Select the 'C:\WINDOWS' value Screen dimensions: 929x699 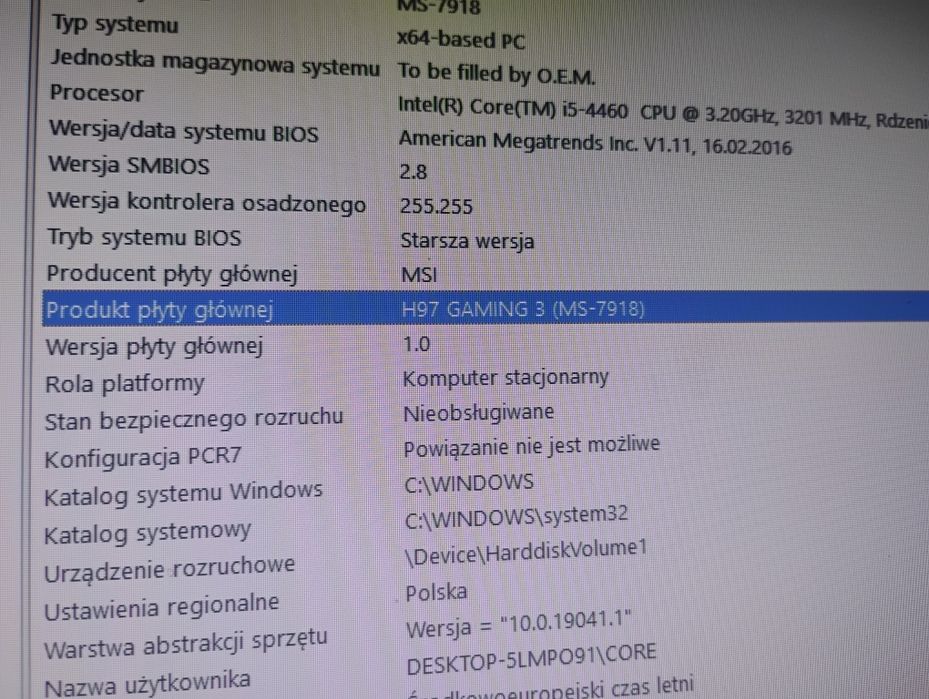(x=469, y=483)
